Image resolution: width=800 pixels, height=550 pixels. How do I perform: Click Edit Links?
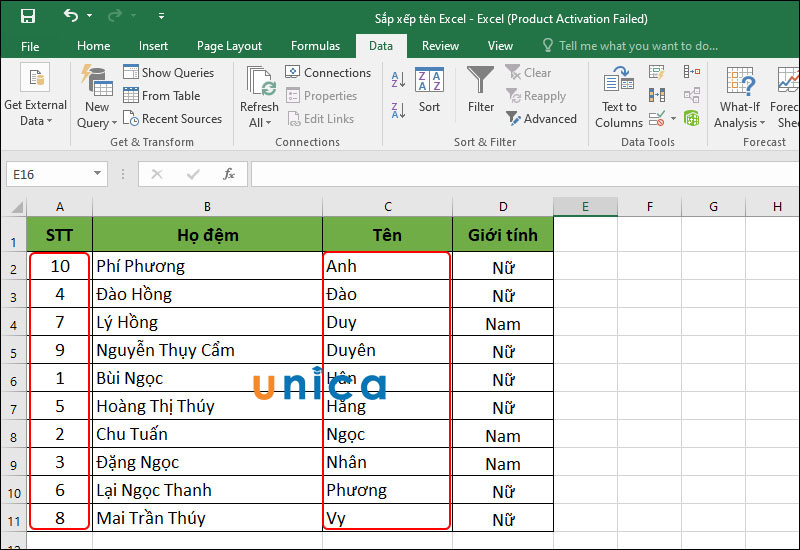coord(320,119)
